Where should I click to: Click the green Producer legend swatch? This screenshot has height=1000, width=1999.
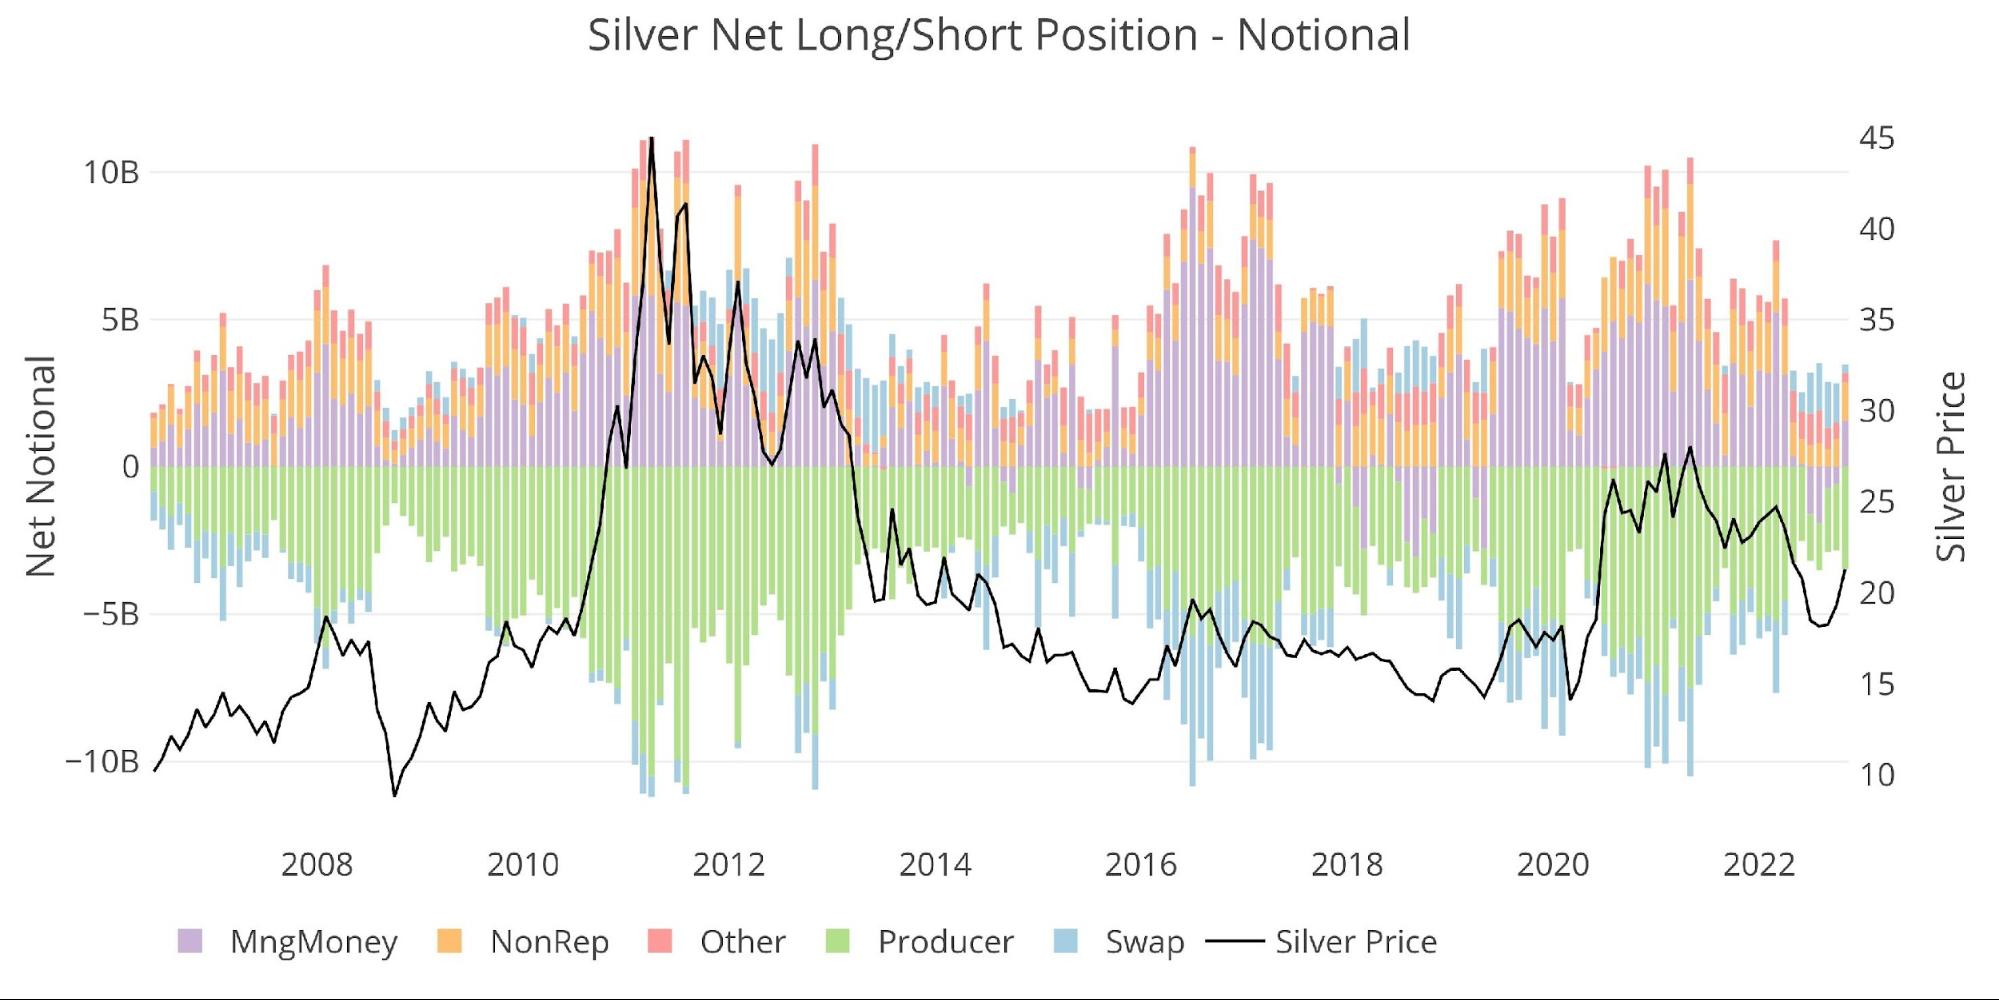(x=838, y=941)
